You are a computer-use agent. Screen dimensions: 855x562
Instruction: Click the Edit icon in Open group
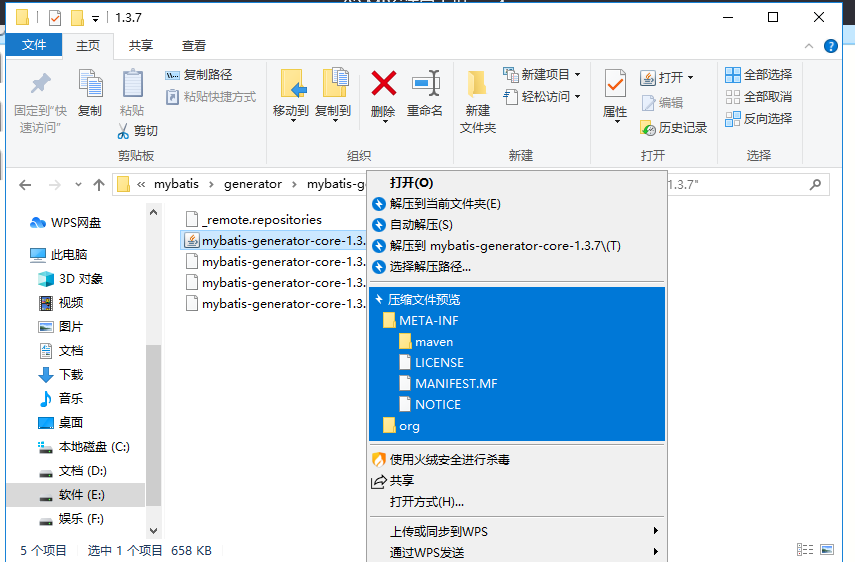648,102
